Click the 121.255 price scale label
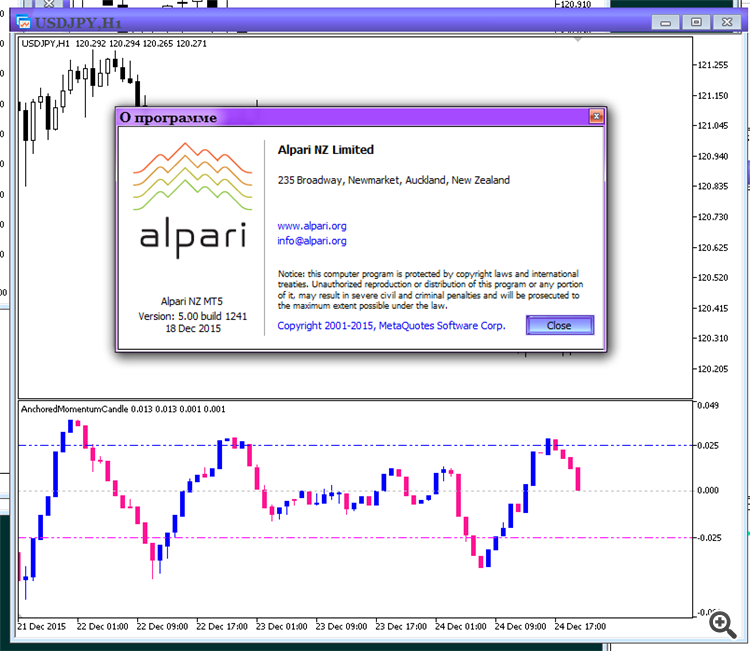This screenshot has width=750, height=651. pyautogui.click(x=713, y=65)
